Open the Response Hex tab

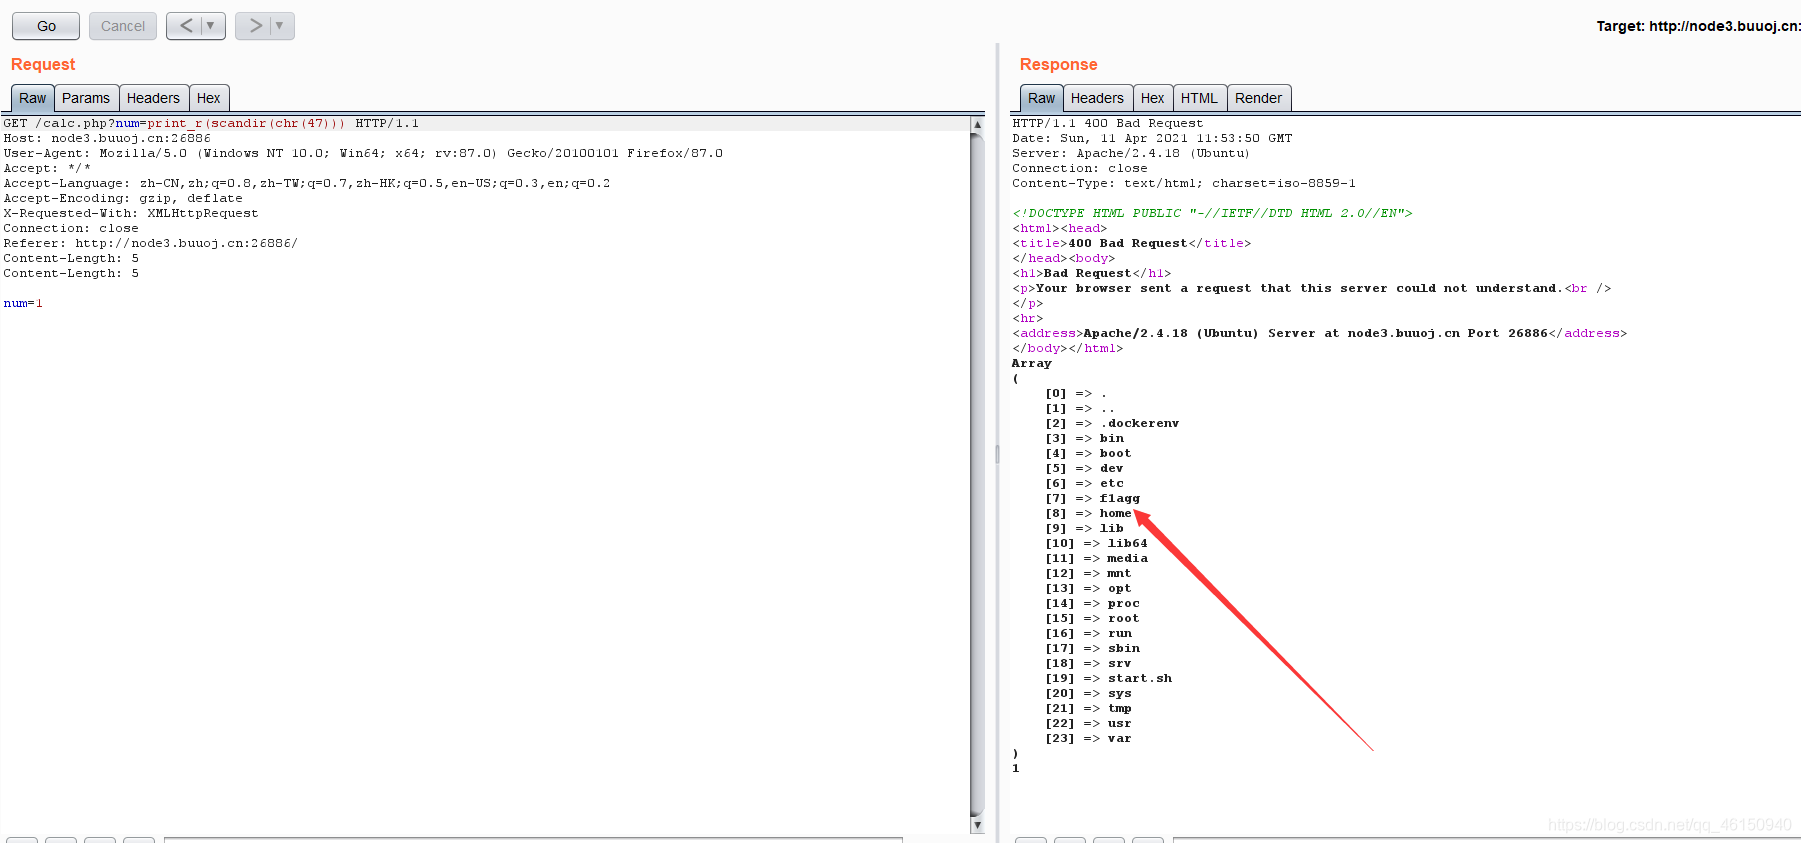tap(1152, 98)
